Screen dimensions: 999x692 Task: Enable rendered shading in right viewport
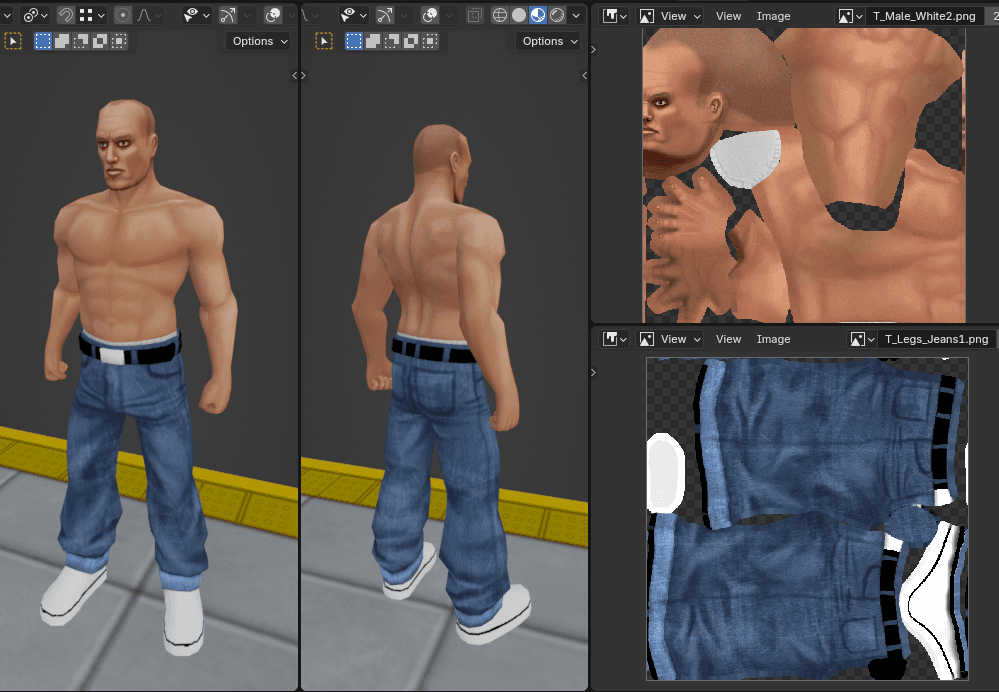tap(556, 15)
